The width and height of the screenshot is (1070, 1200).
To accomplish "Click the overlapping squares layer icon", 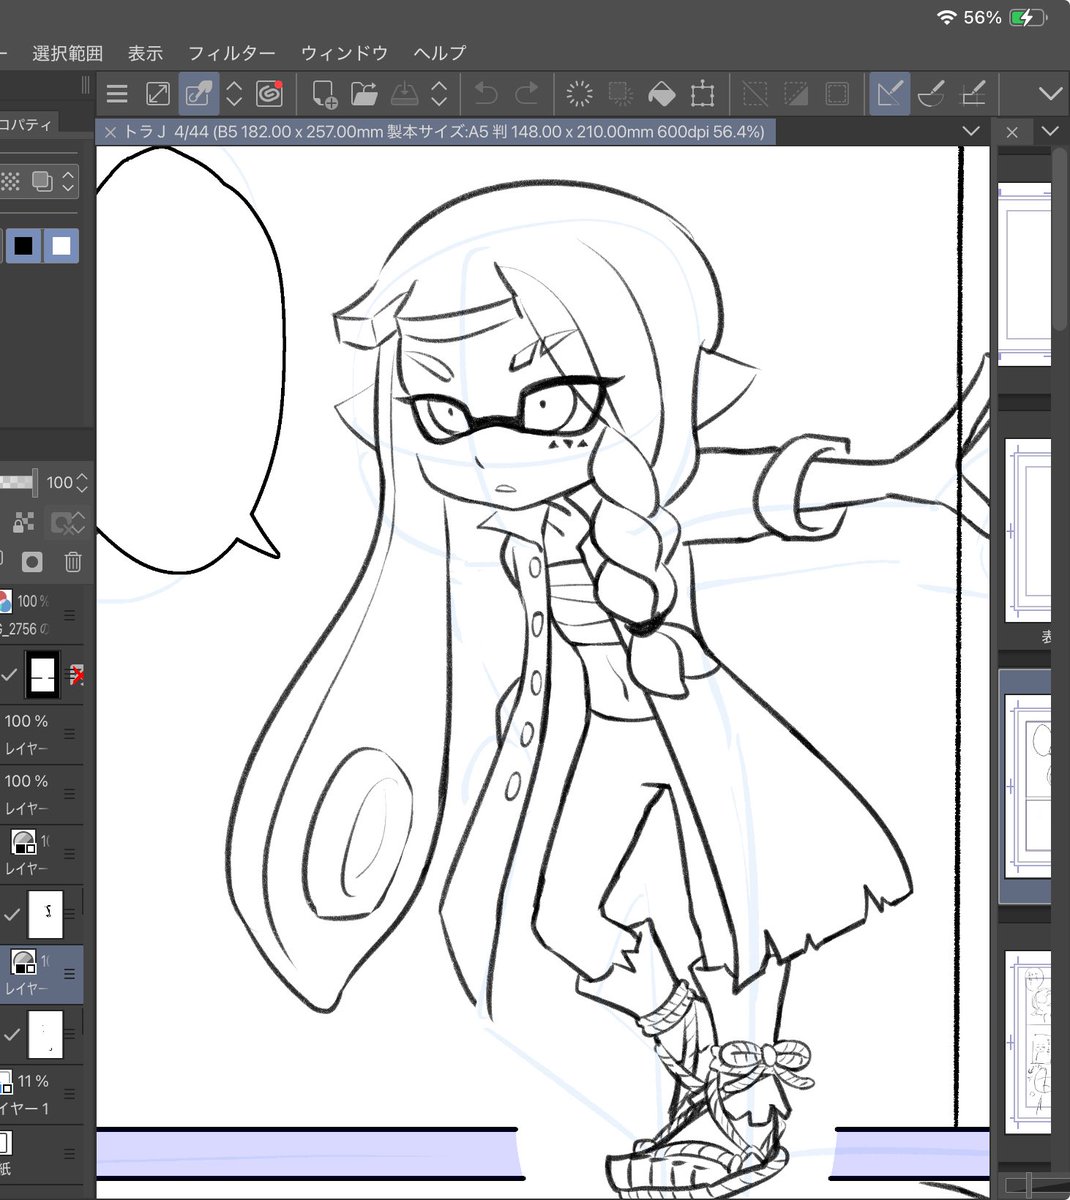I will coord(42,182).
